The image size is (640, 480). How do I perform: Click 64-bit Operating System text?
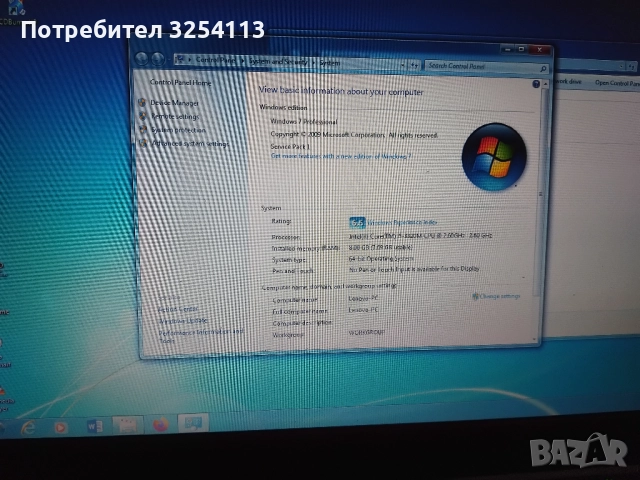click(x=381, y=258)
